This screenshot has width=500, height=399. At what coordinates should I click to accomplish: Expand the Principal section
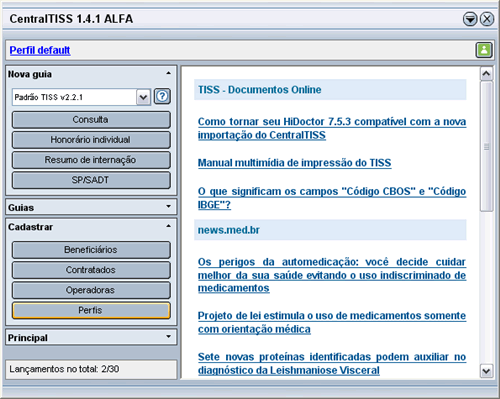point(169,337)
